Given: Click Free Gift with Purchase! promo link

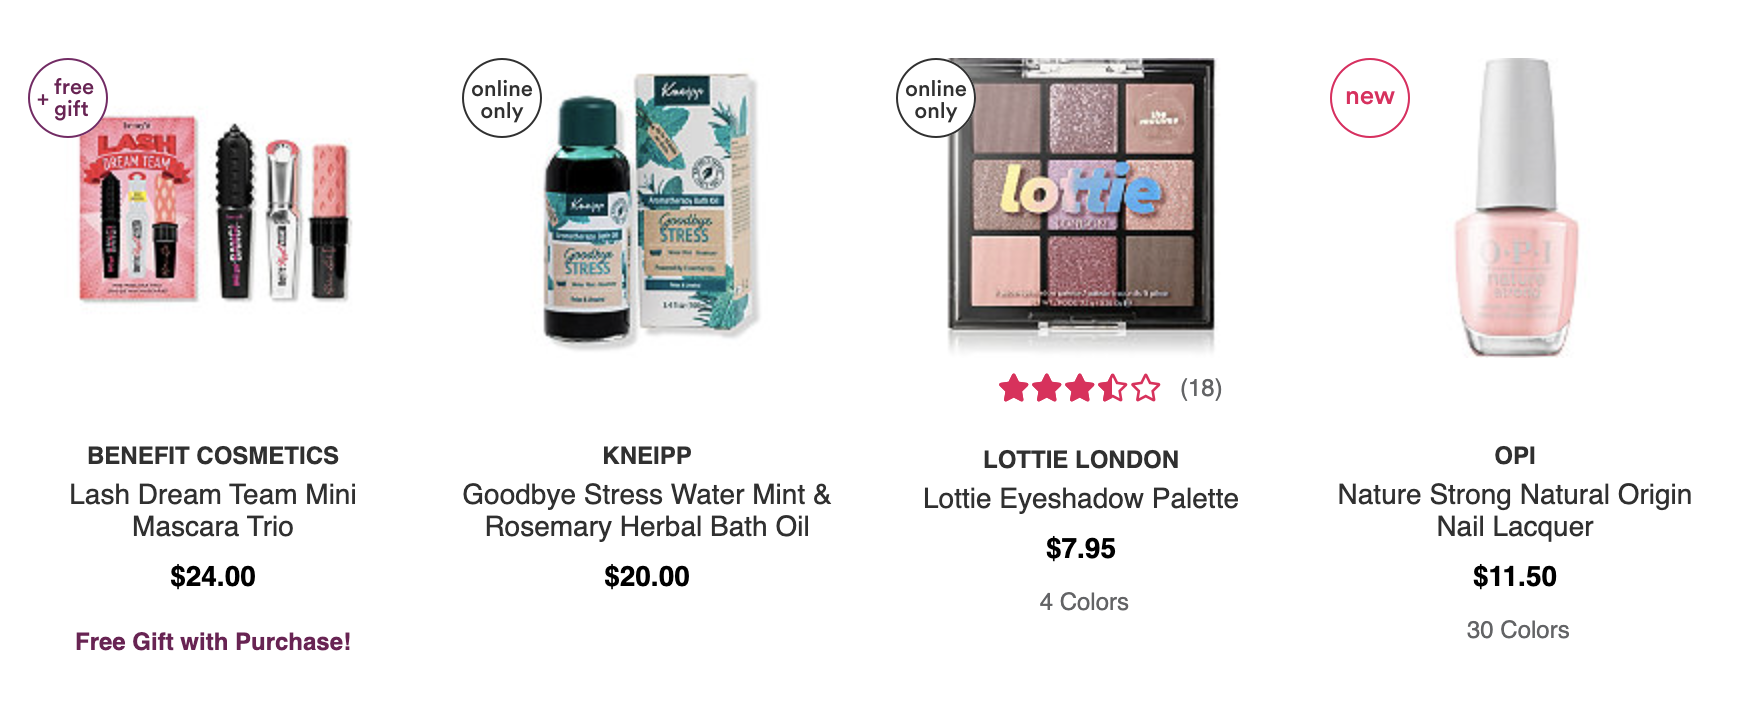Looking at the screenshot, I should (213, 642).
